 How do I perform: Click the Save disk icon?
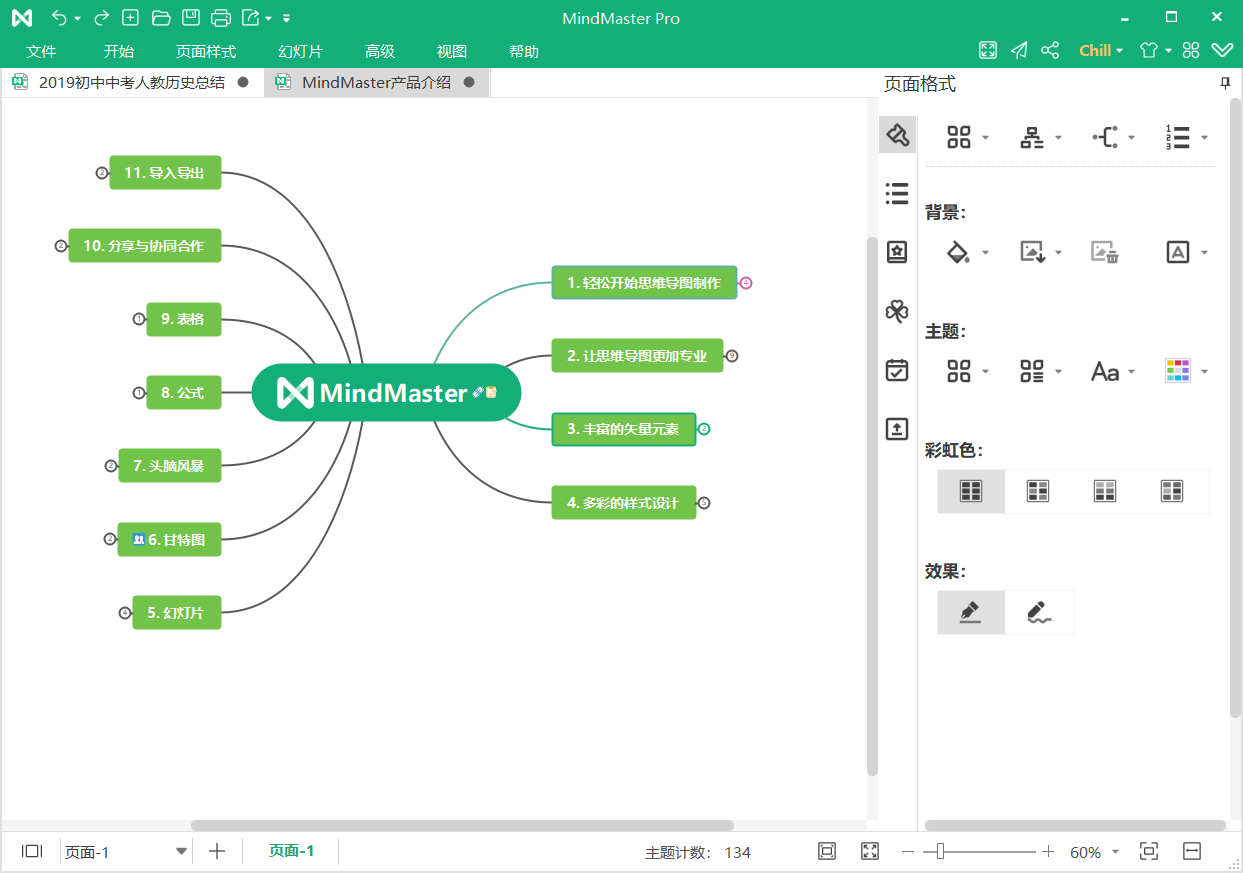point(191,18)
